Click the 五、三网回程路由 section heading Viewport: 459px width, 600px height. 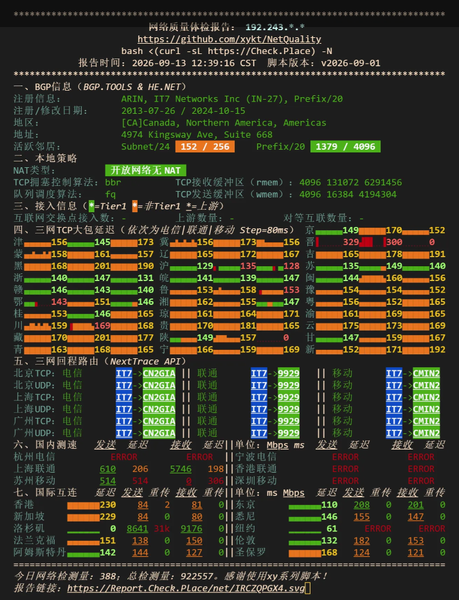[100, 362]
